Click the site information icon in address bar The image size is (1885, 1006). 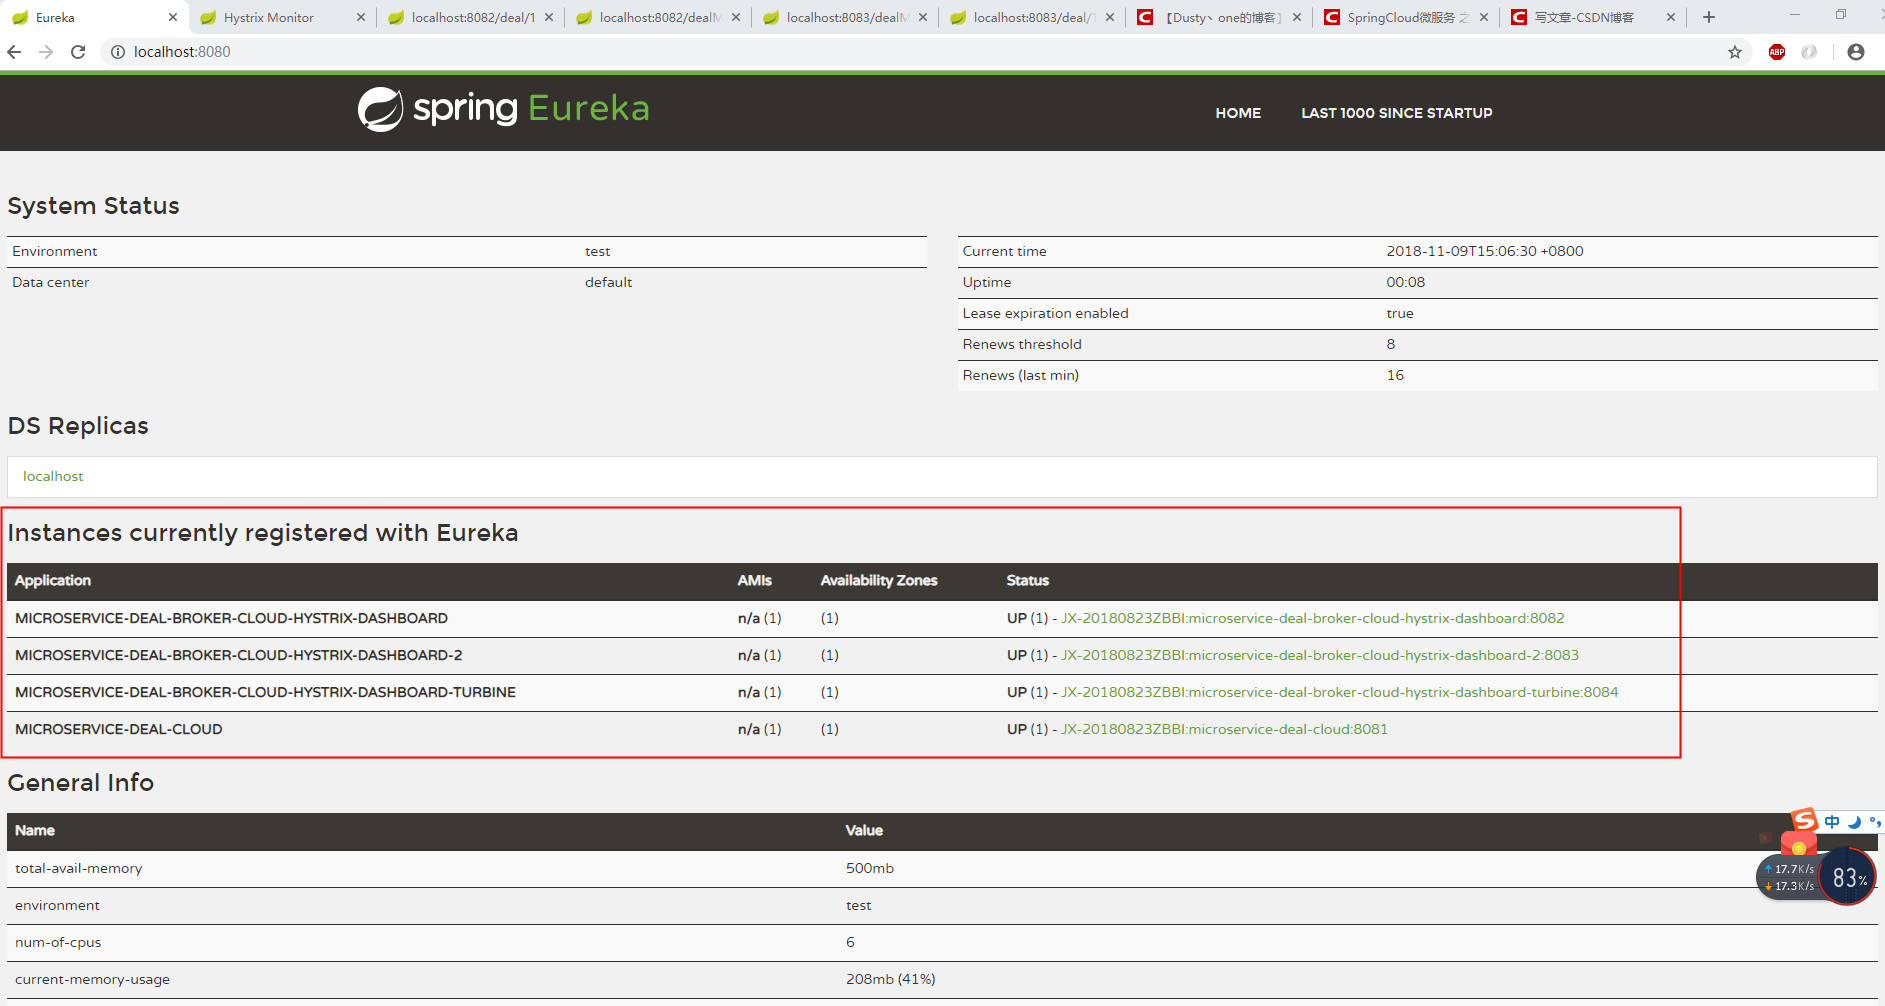coord(118,52)
